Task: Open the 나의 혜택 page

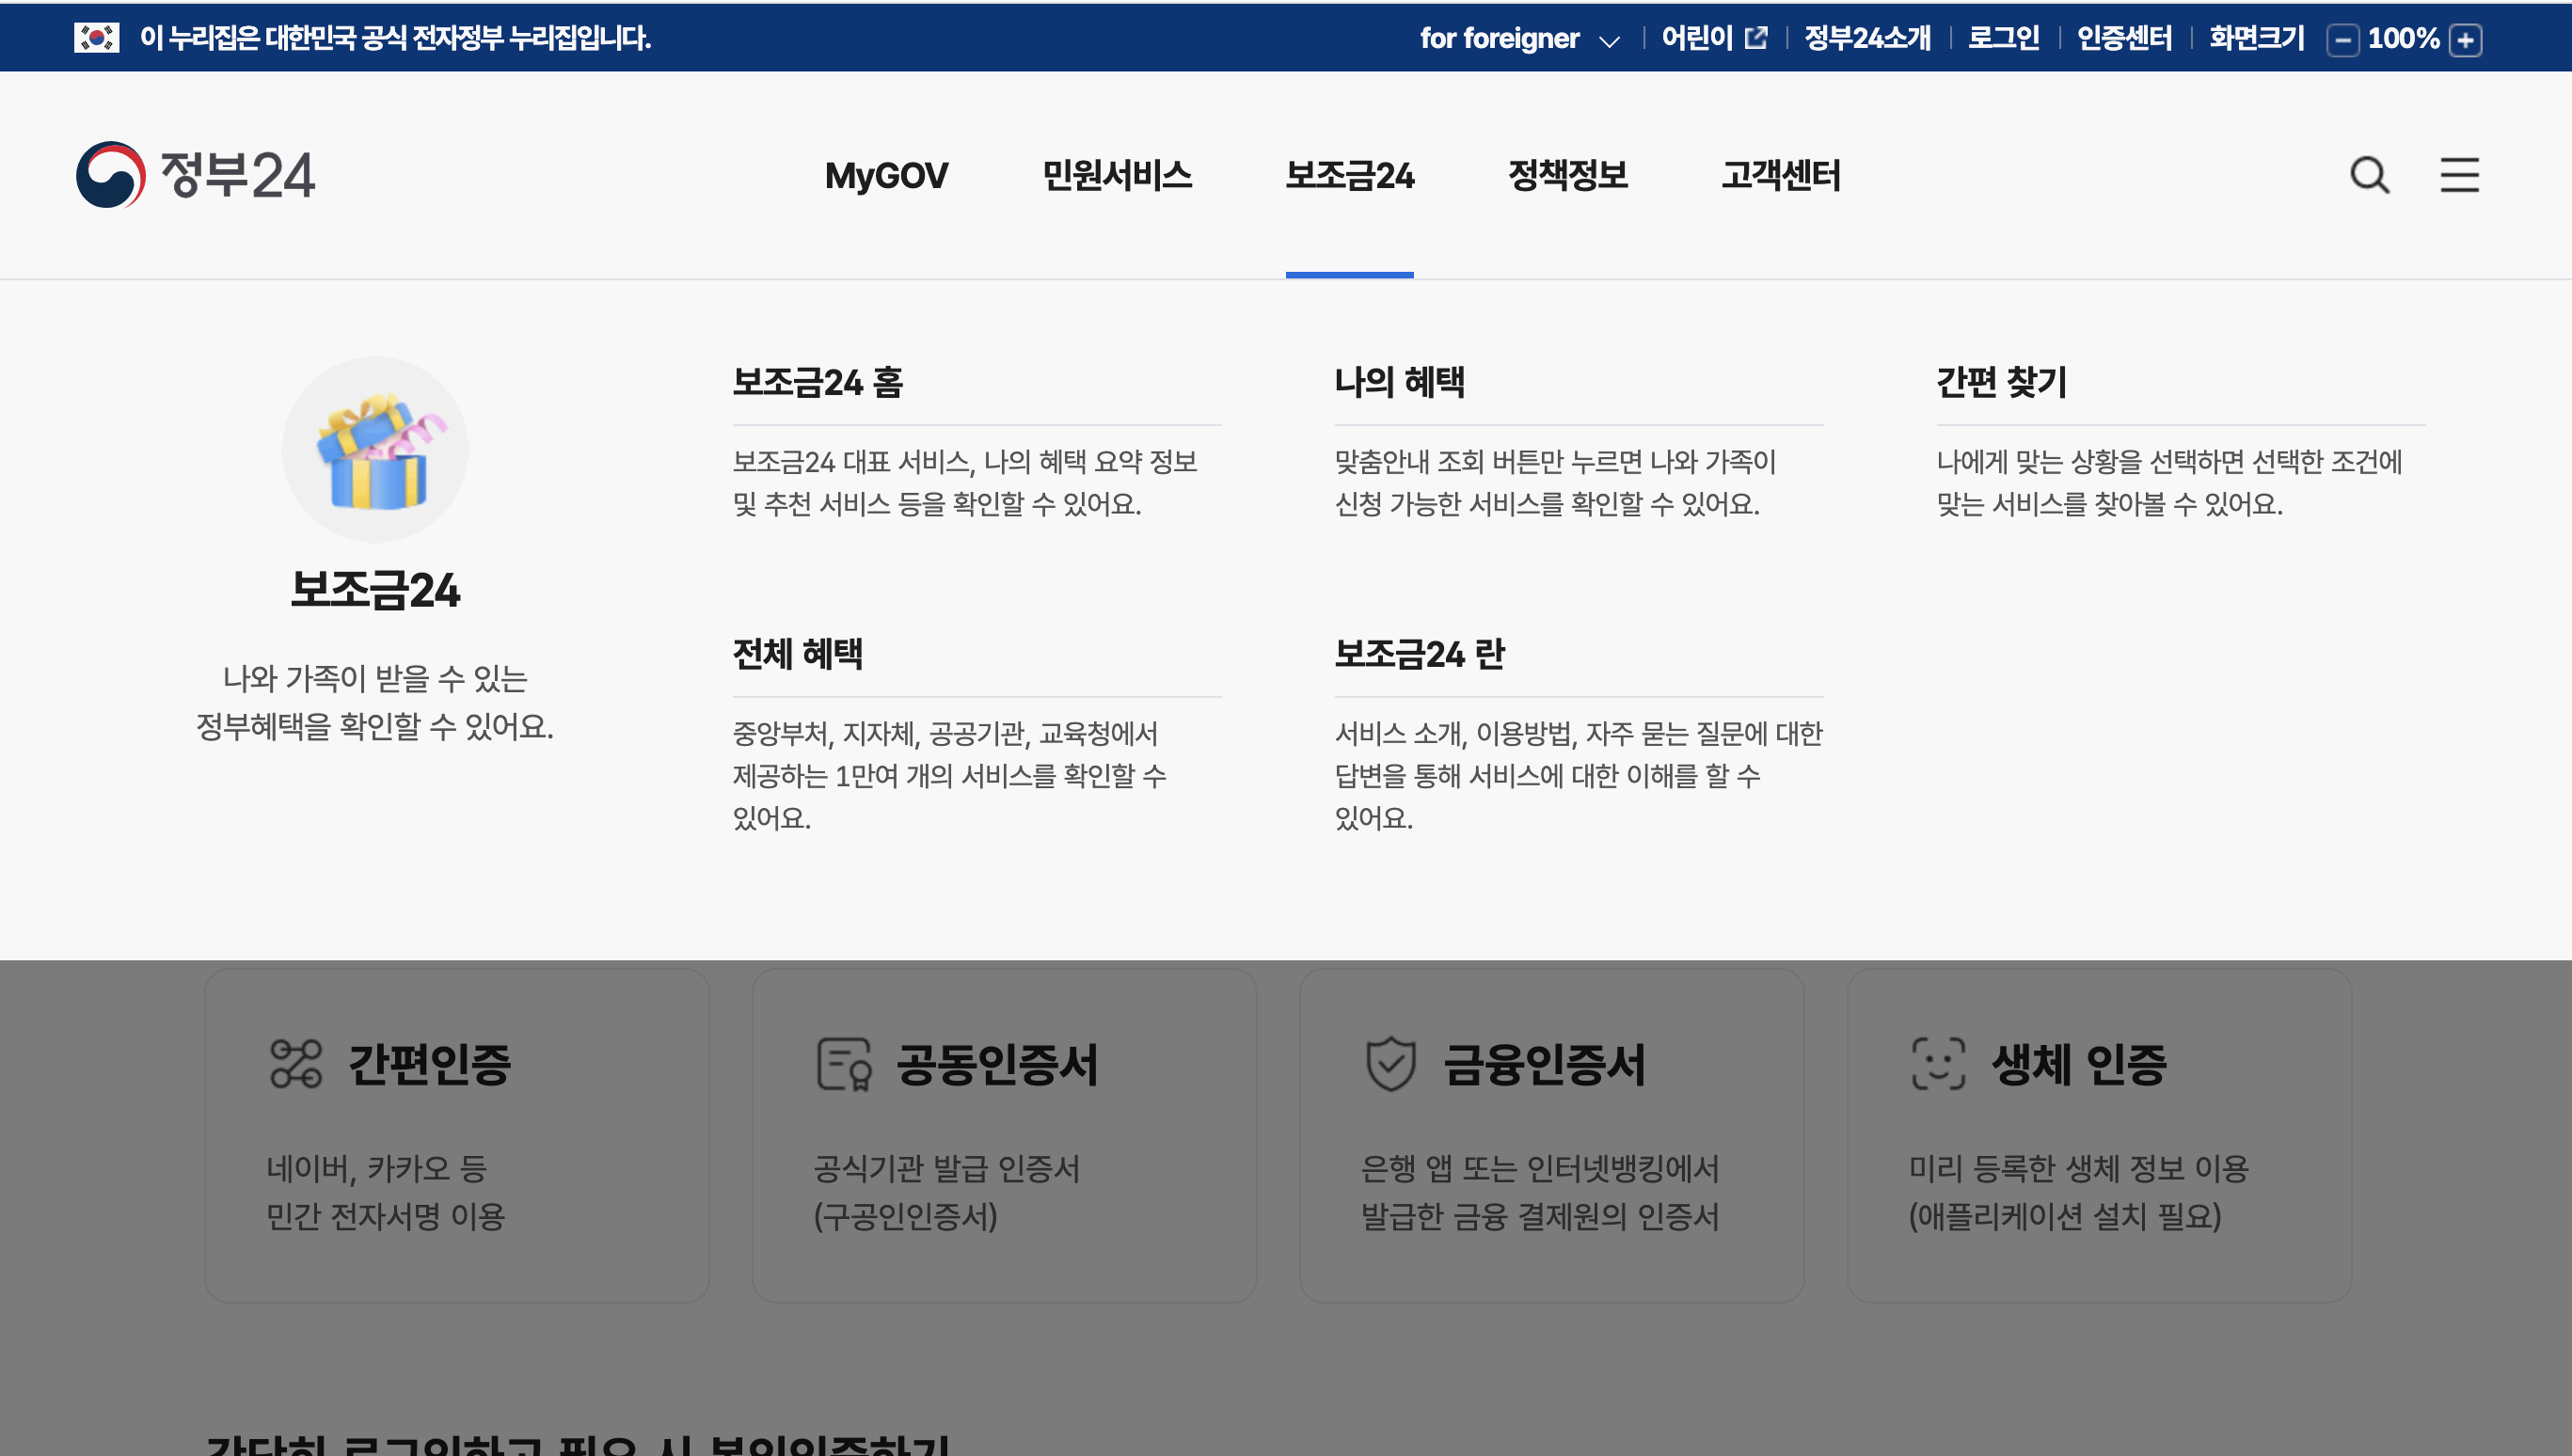Action: point(1400,383)
